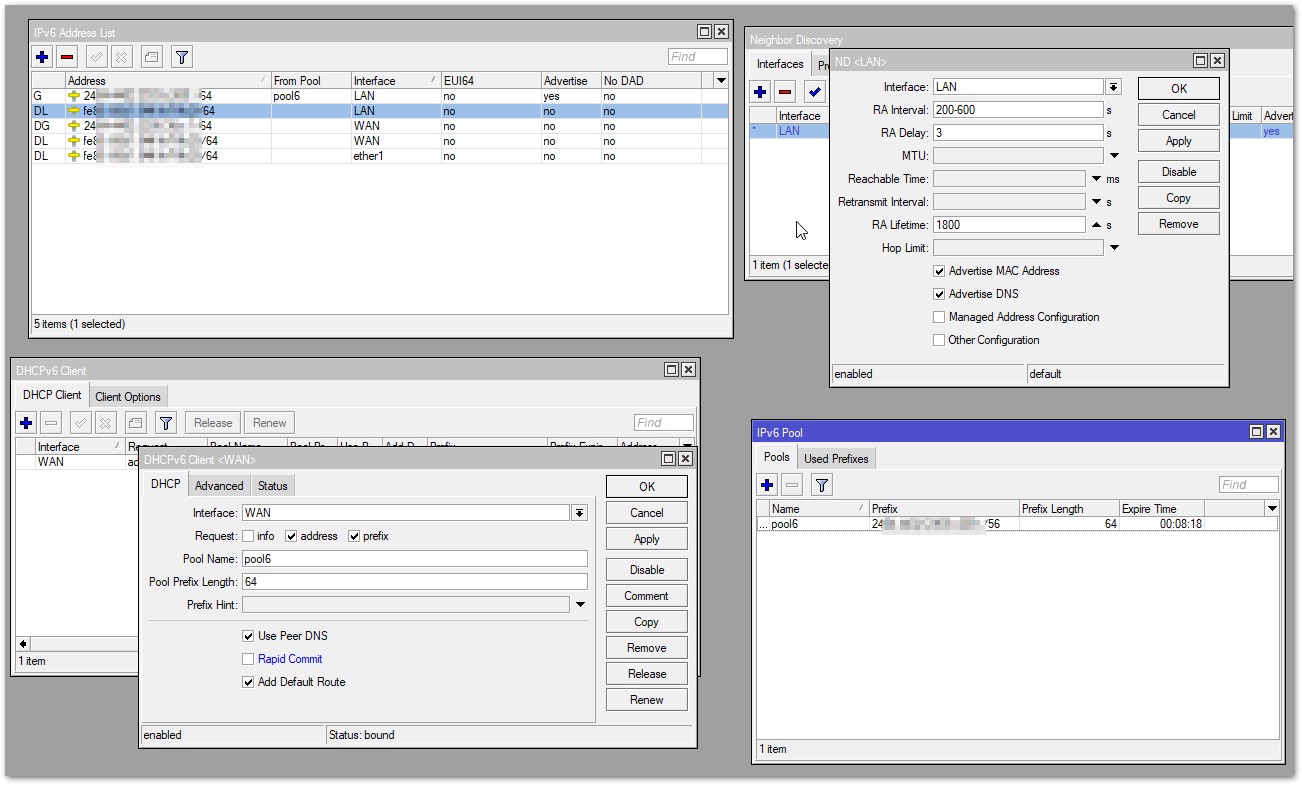Click Apply in the ND LAN dialog

1178,141
